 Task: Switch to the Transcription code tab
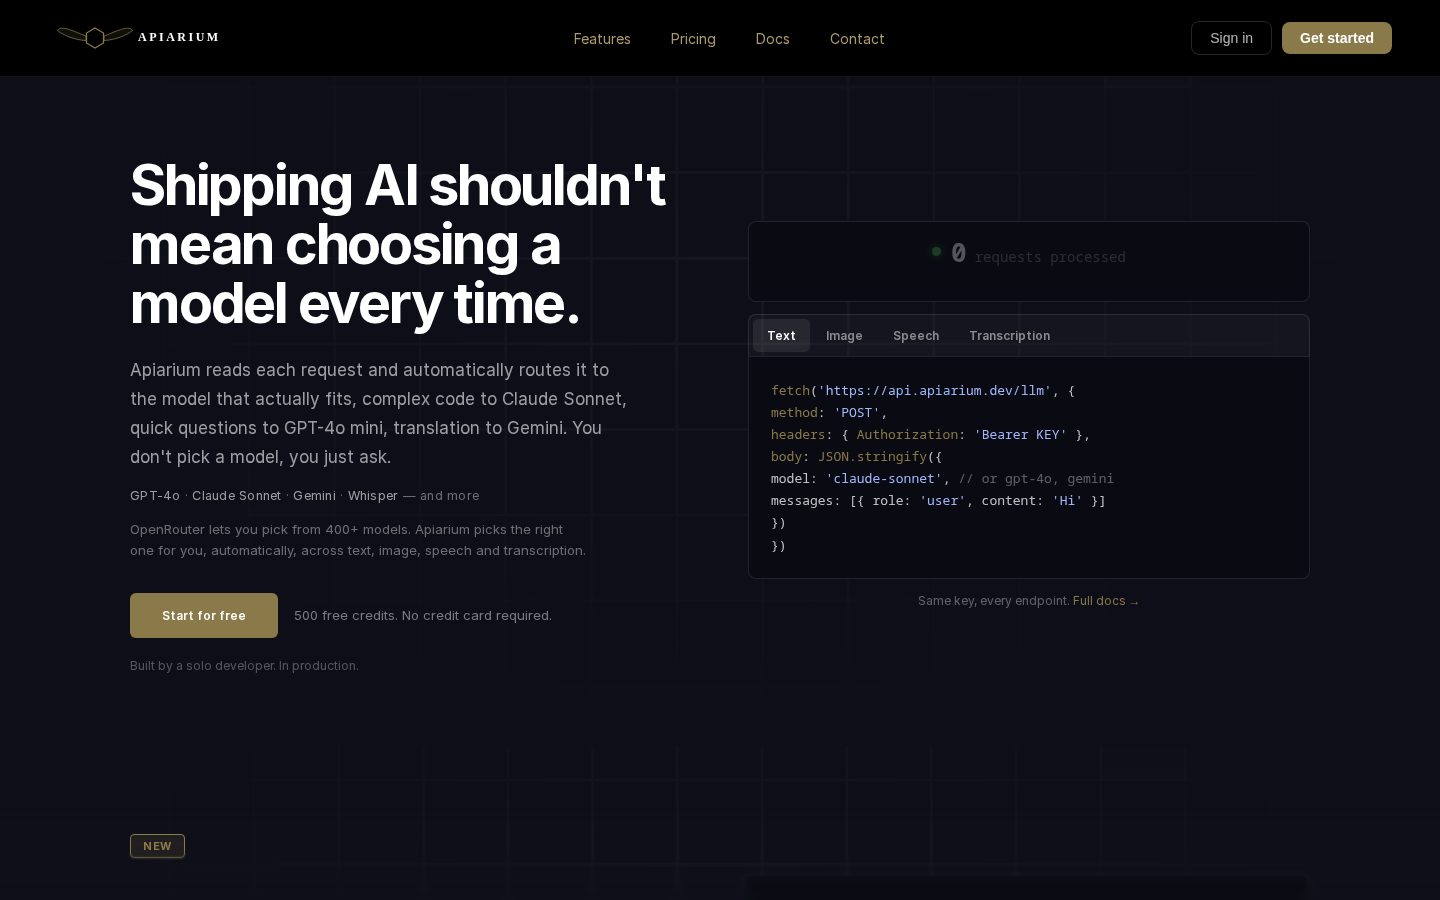(1009, 336)
